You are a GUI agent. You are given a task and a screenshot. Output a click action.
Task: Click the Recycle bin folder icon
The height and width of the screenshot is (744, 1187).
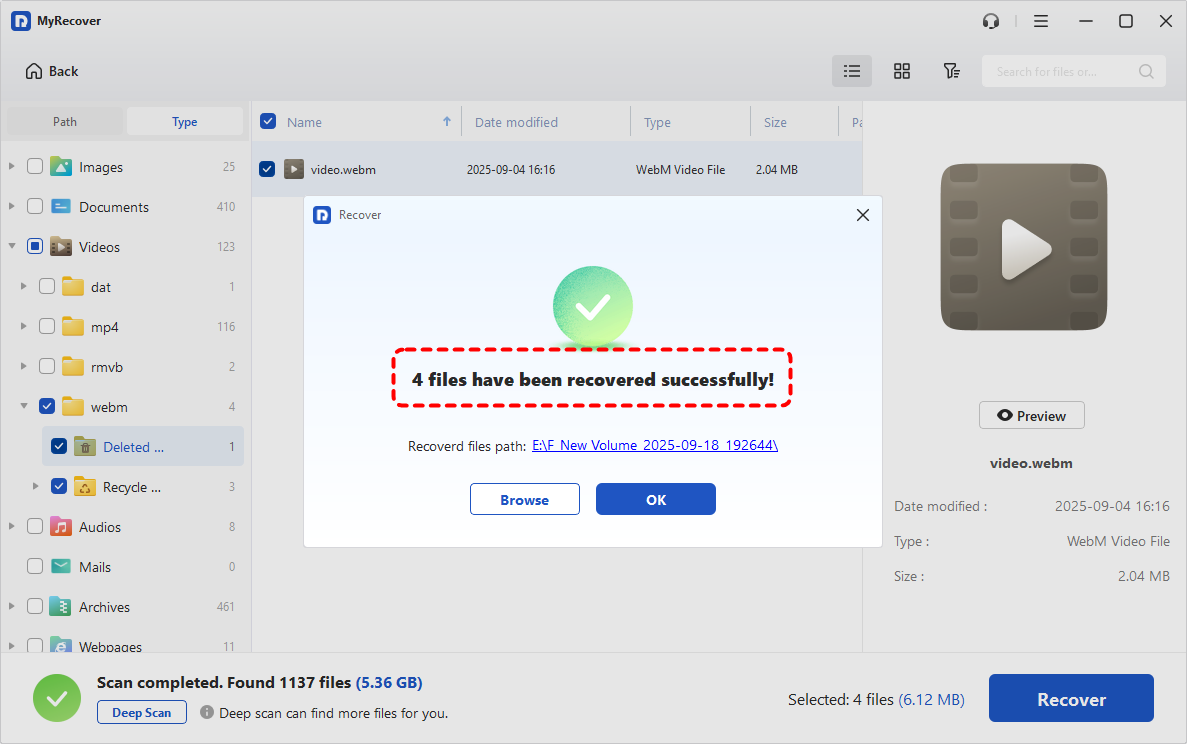[85, 487]
